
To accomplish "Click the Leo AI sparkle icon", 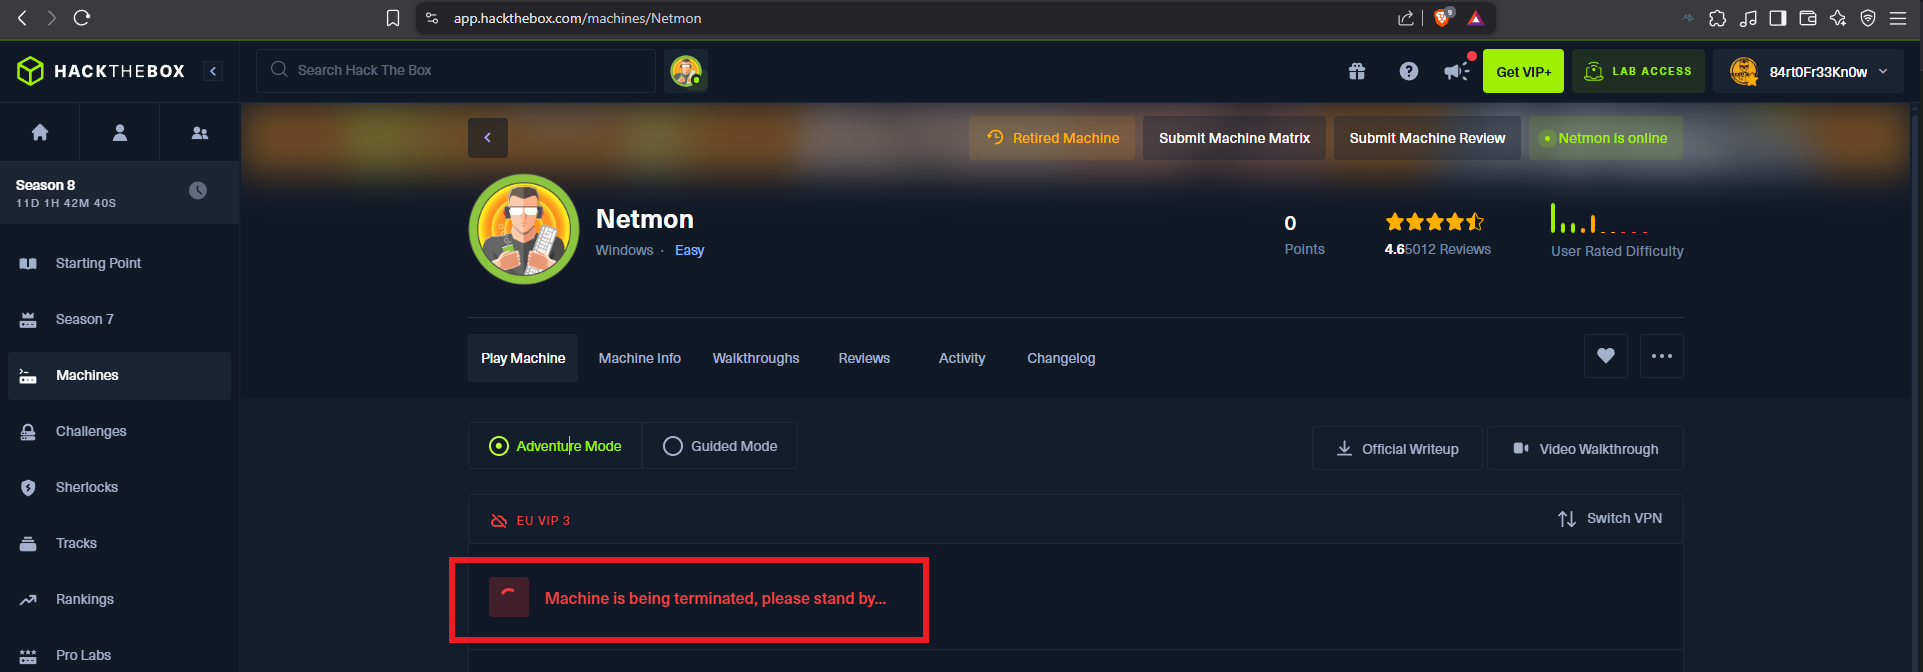I will point(1838,18).
